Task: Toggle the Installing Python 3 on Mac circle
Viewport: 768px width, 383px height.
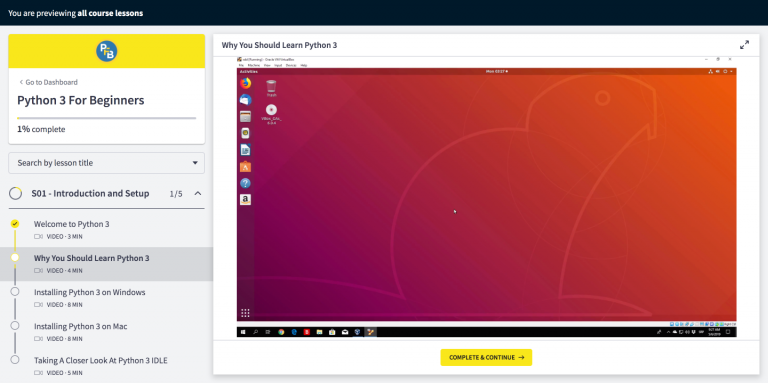Action: click(15, 326)
